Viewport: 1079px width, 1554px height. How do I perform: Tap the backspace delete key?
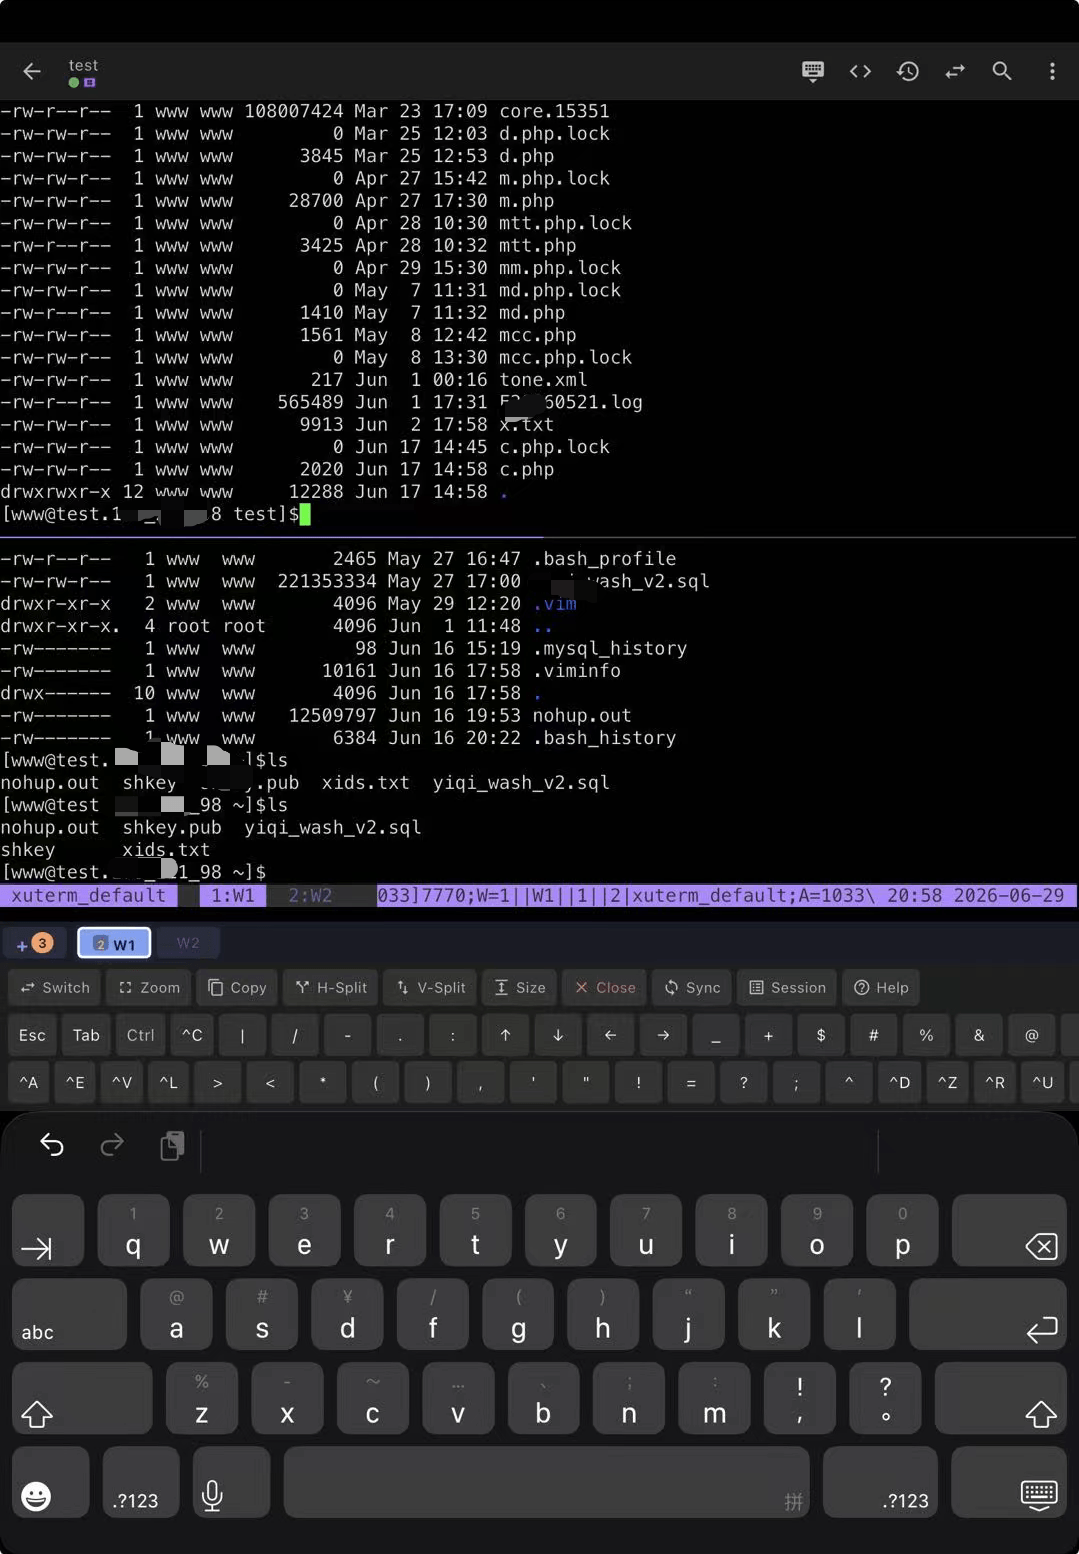click(x=1009, y=1230)
